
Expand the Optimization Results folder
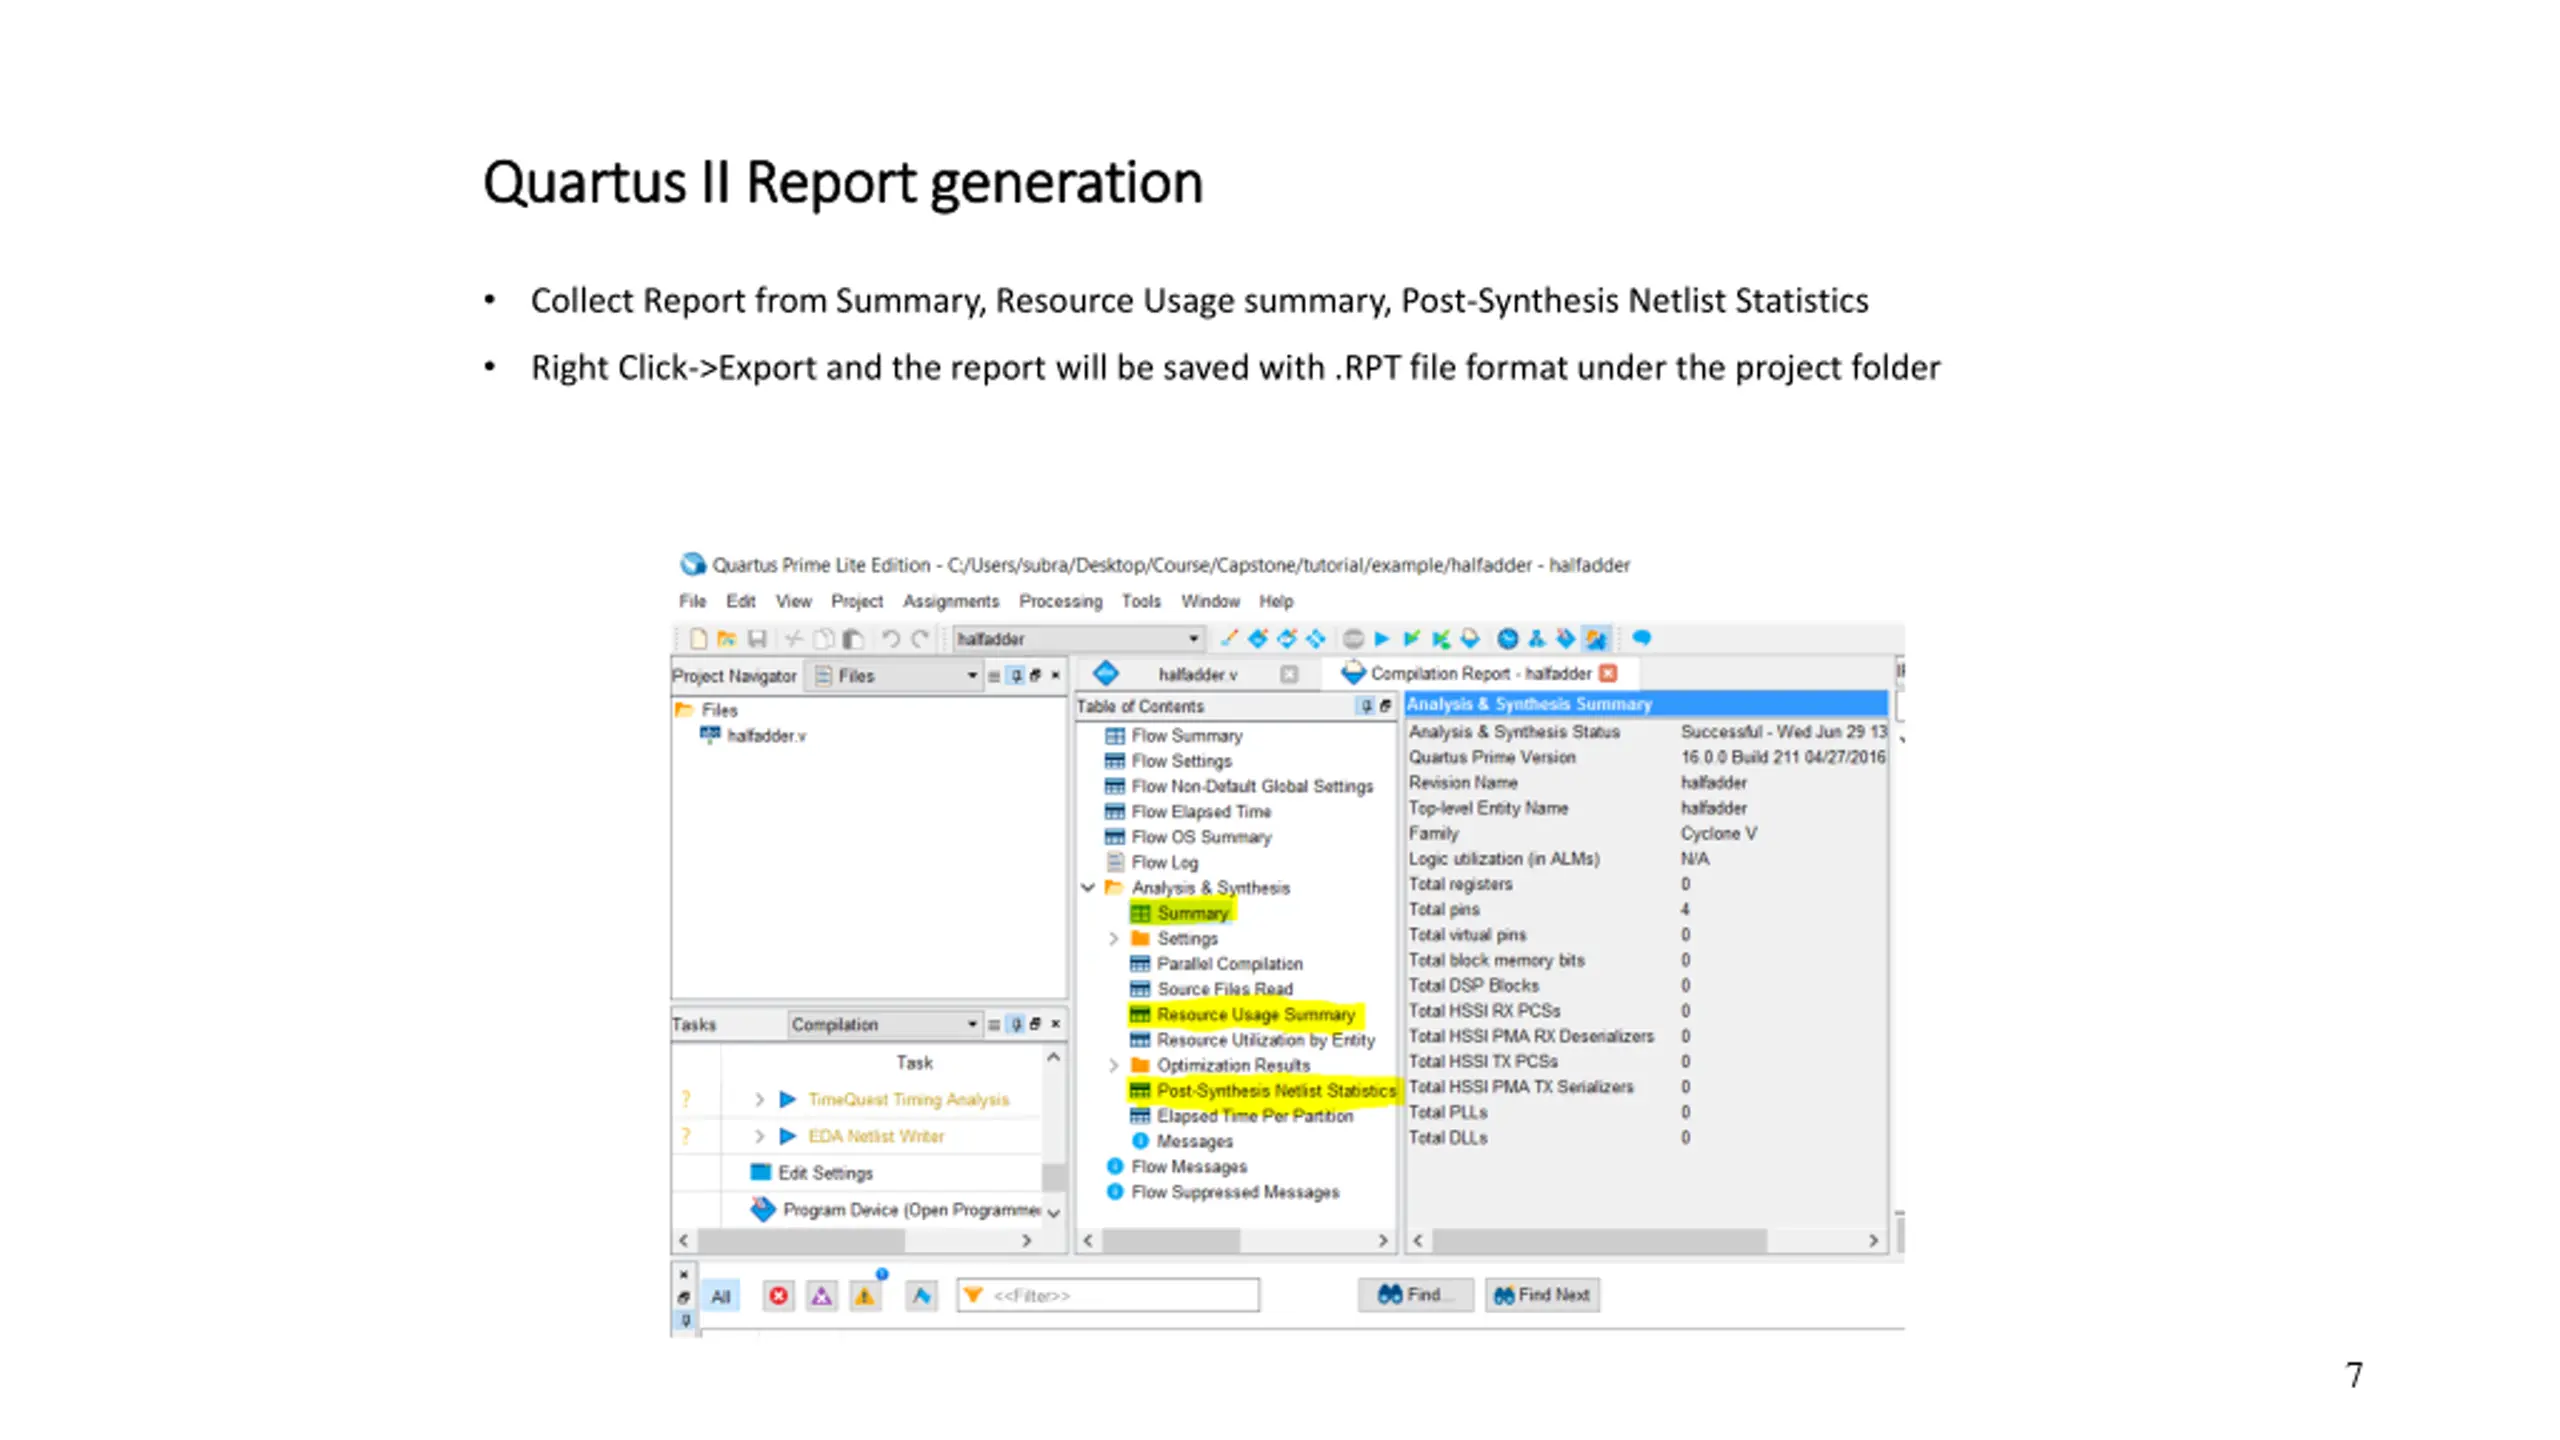pos(1113,1065)
